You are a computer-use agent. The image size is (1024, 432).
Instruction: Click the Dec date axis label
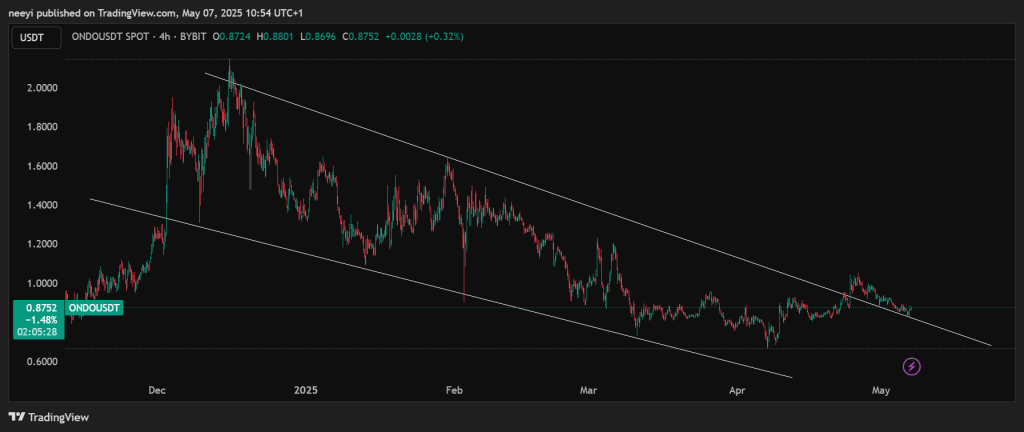157,390
